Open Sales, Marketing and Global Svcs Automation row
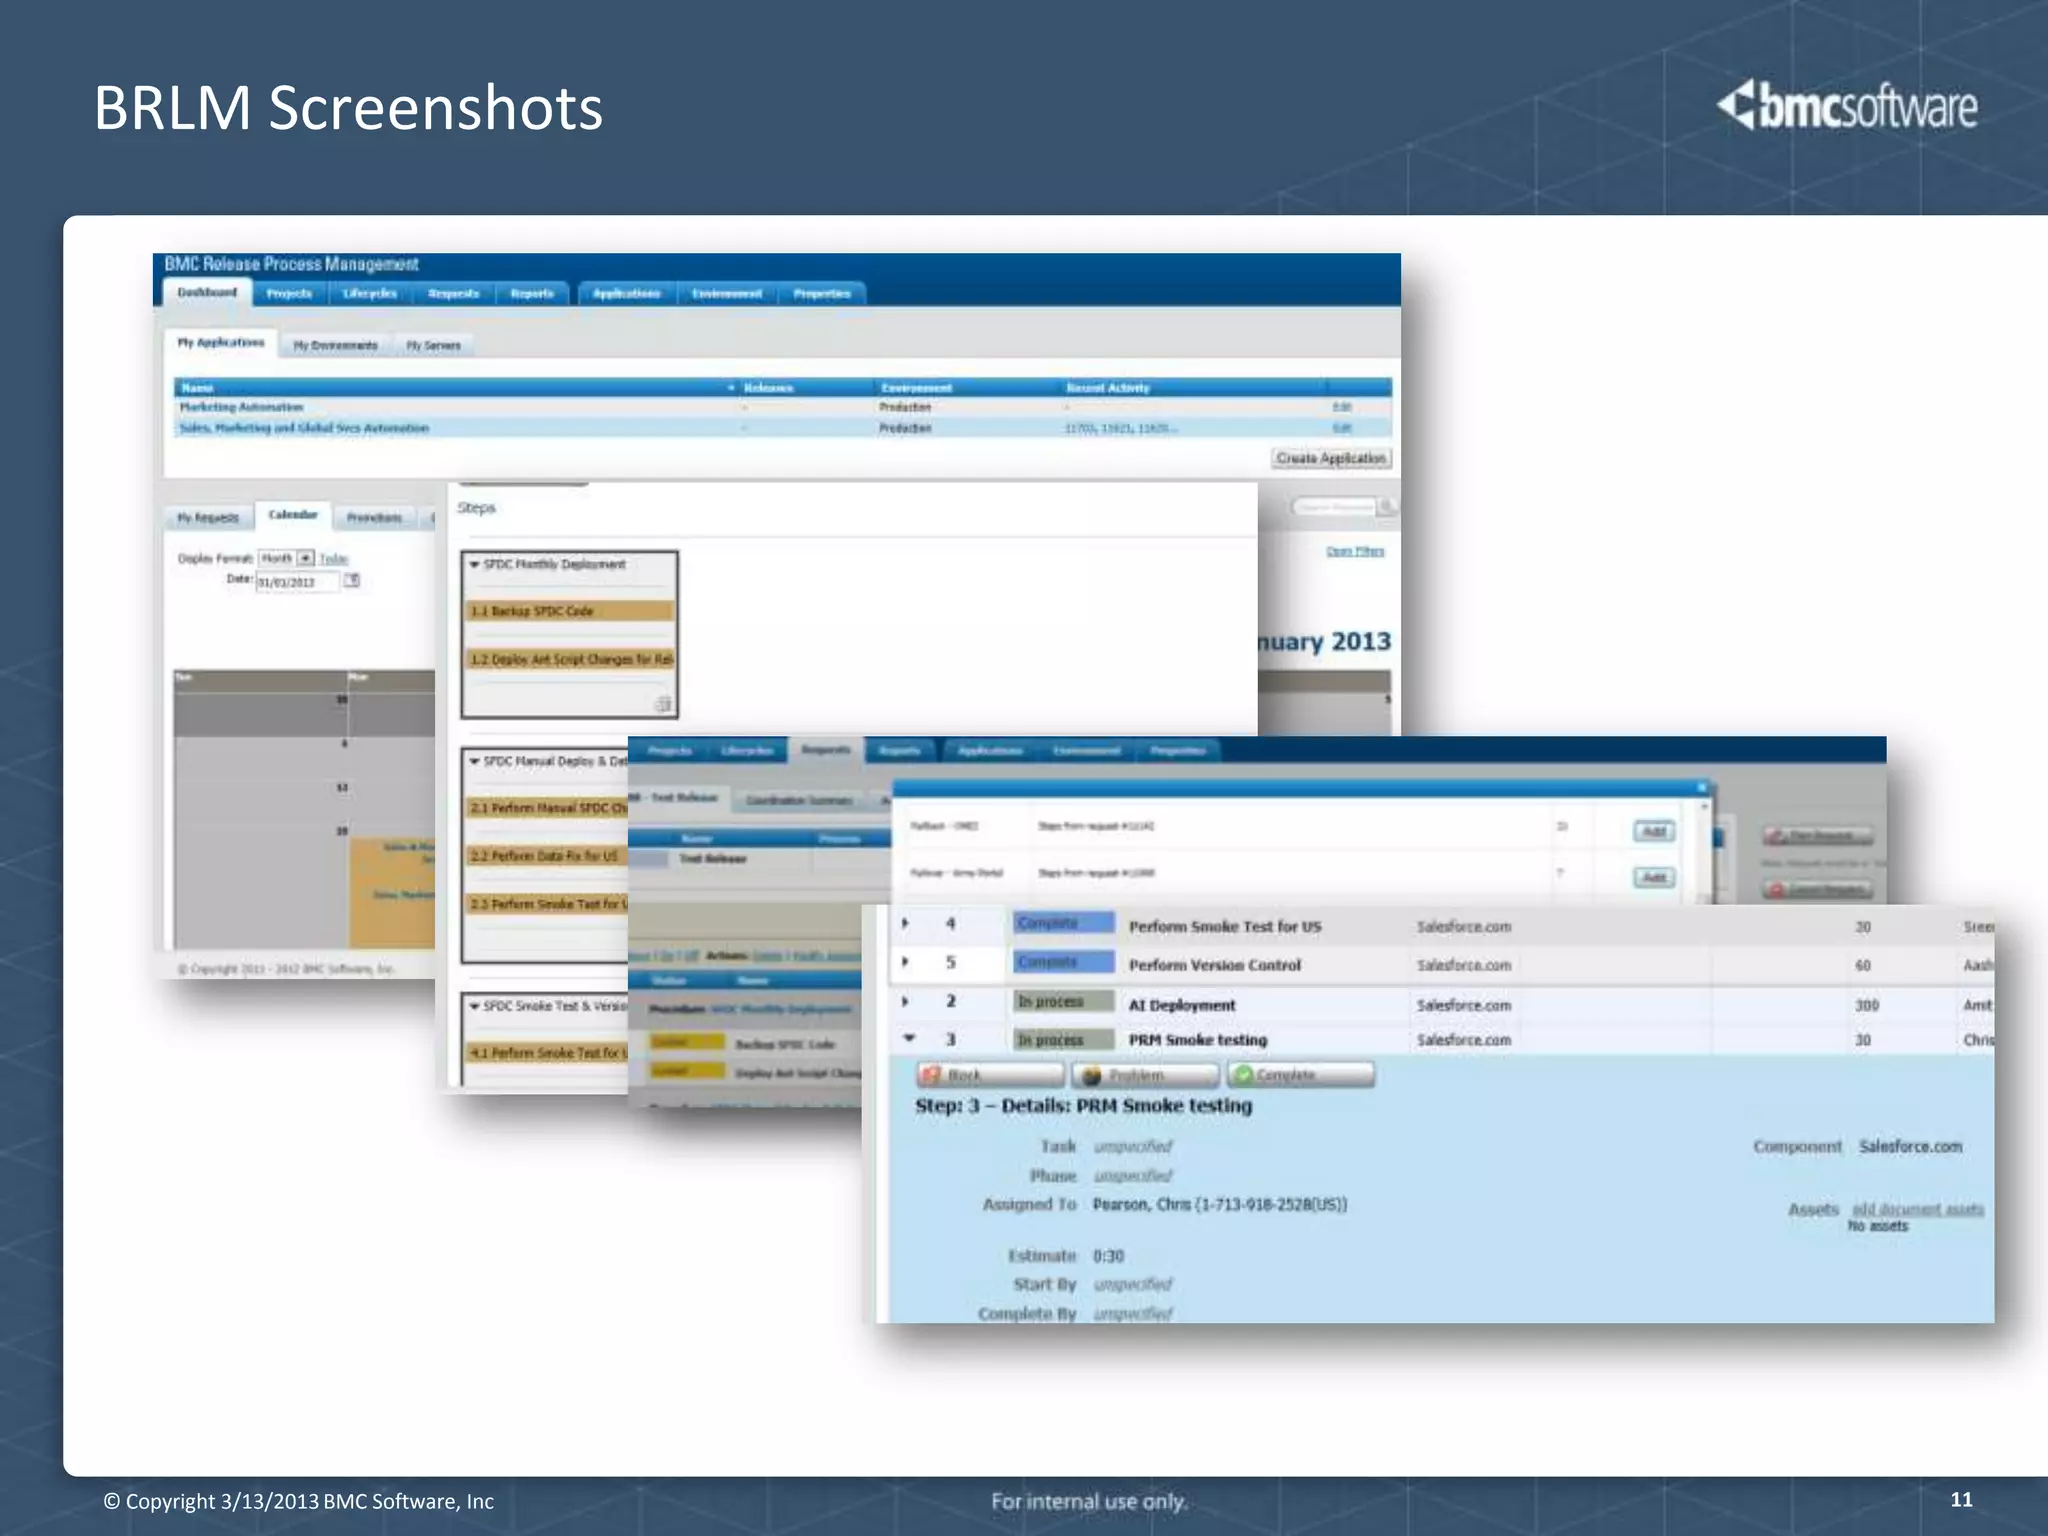Image resolution: width=2048 pixels, height=1536 pixels. [x=782, y=428]
